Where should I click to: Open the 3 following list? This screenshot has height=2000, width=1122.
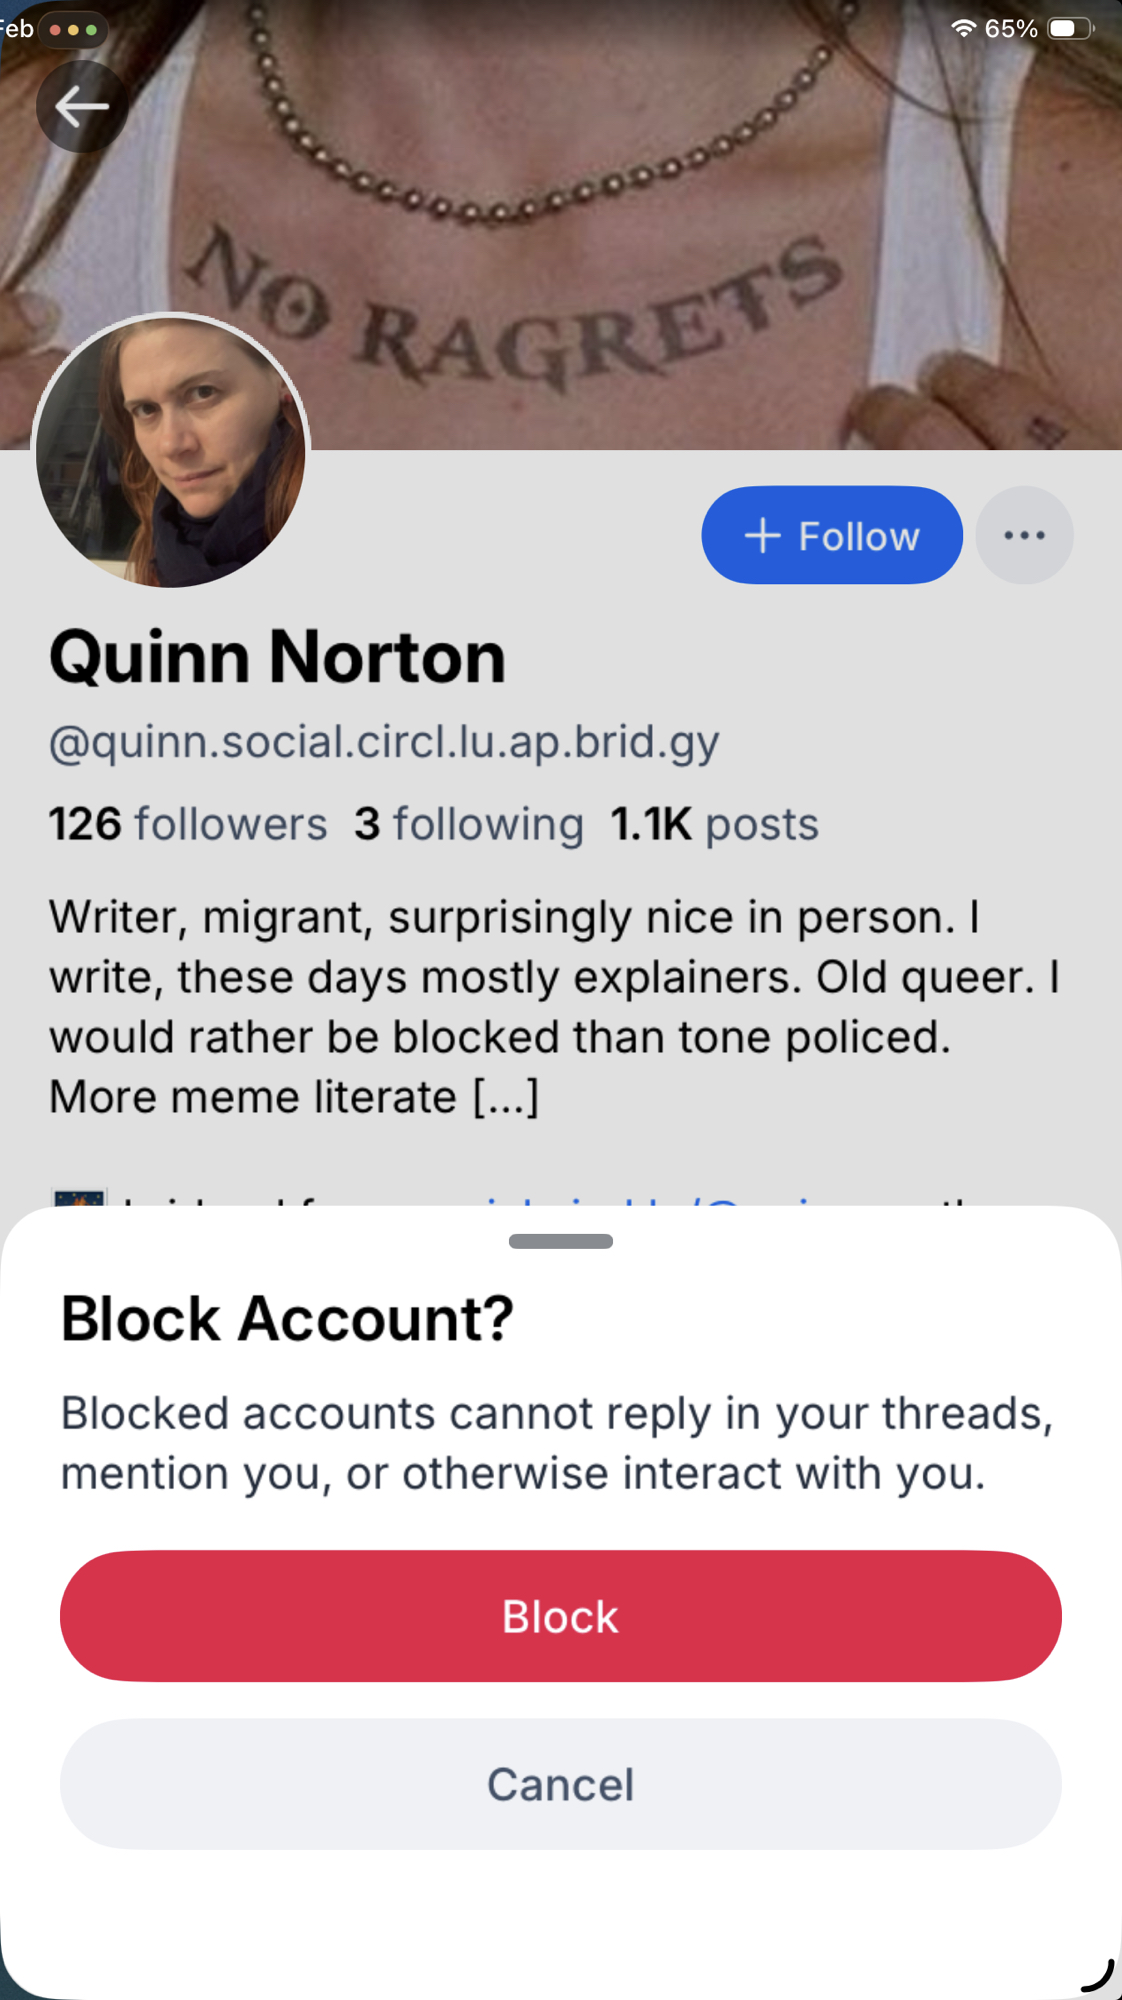(468, 824)
